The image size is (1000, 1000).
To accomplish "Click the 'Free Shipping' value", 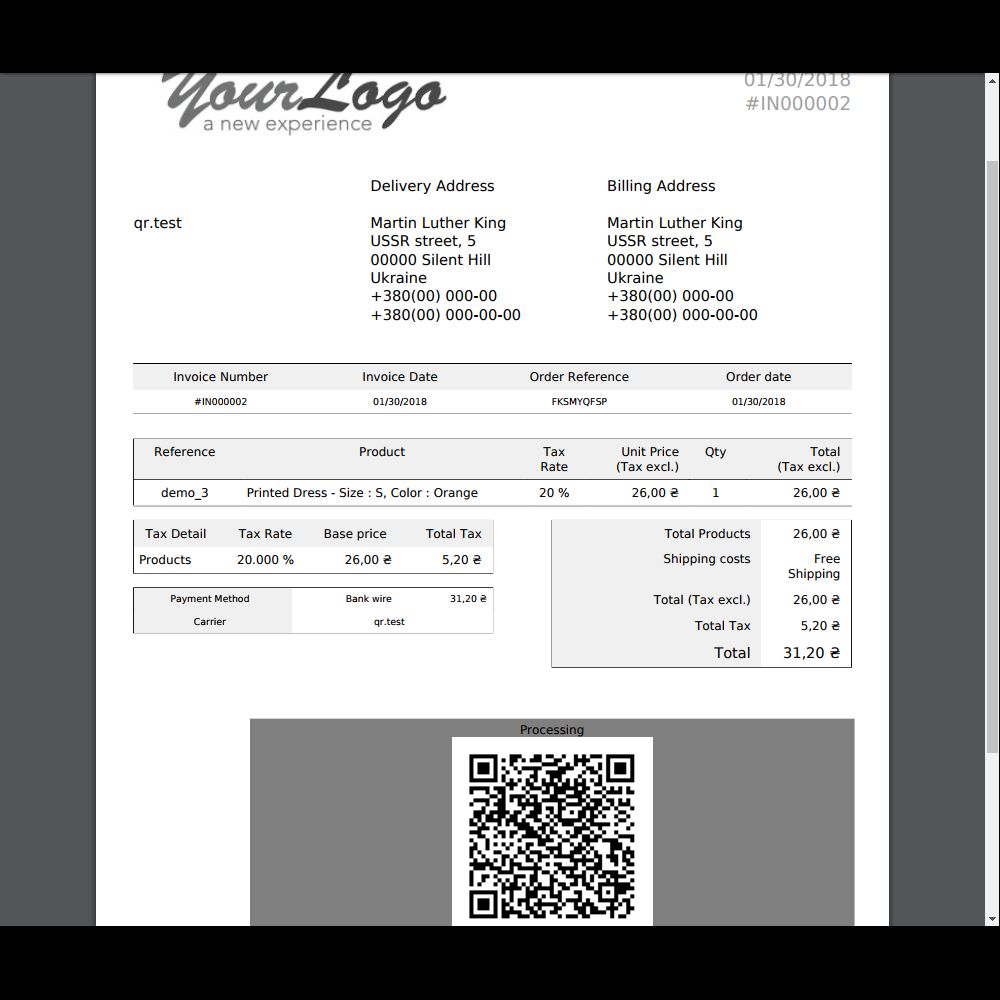I will tap(814, 566).
